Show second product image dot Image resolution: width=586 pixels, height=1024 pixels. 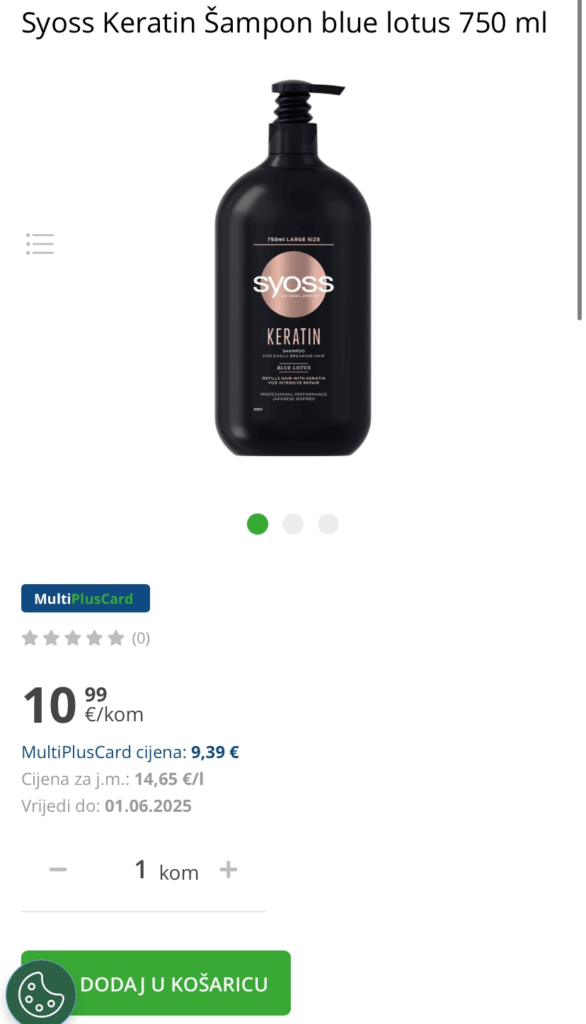click(x=293, y=524)
